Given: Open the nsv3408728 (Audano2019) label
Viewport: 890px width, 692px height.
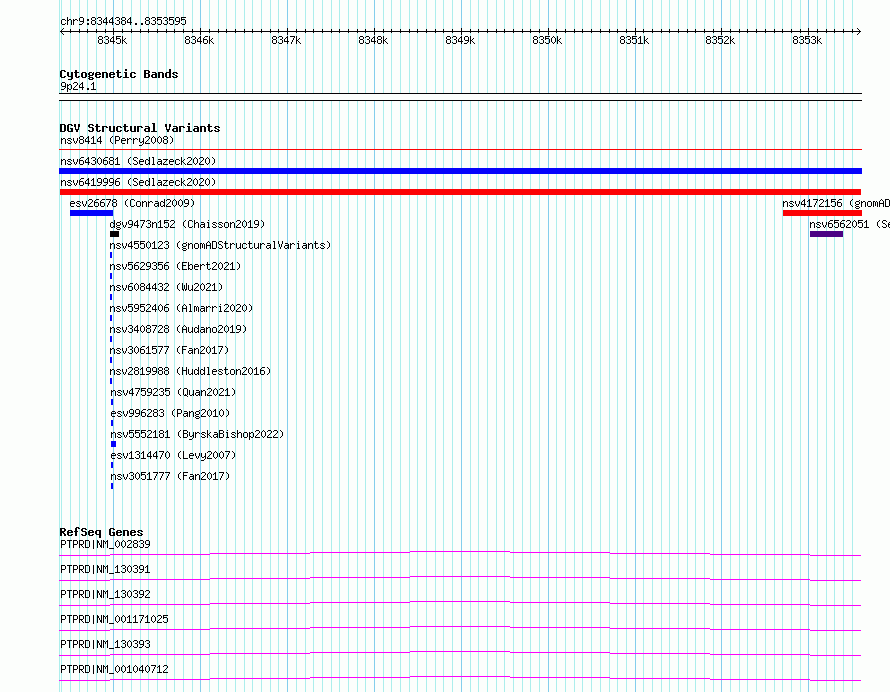Looking at the screenshot, I should [x=178, y=329].
